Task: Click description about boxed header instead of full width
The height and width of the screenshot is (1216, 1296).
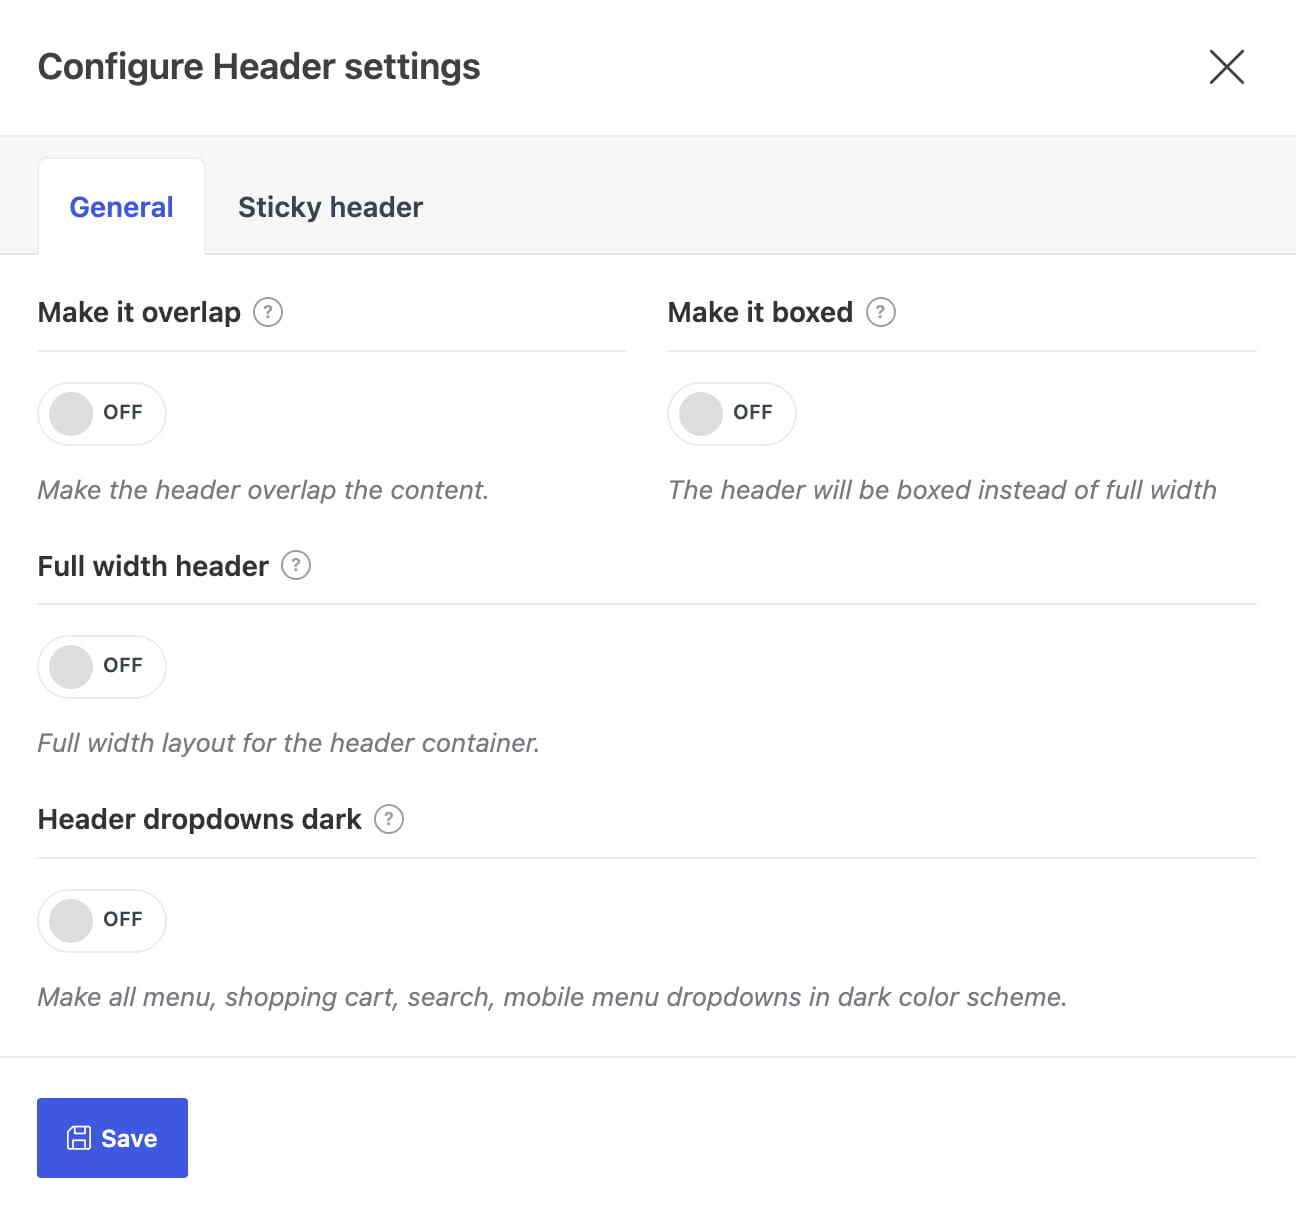Action: click(942, 490)
